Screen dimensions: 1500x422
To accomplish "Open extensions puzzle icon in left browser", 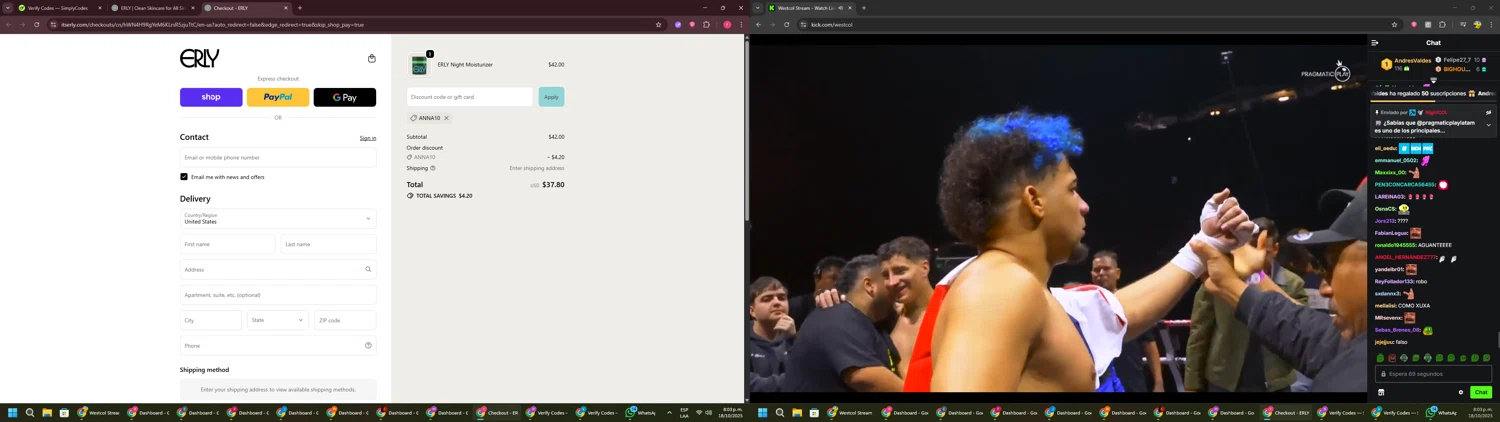I will pos(706,24).
